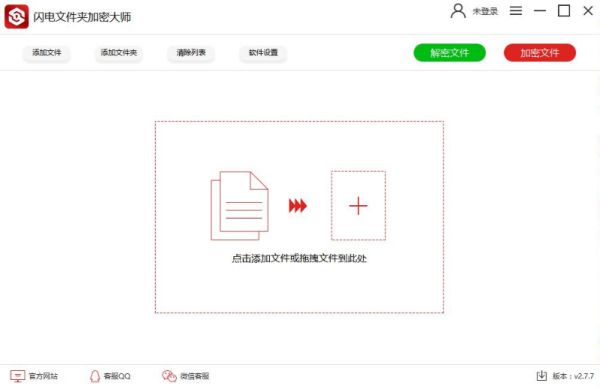Click the green 解密文件 button
This screenshot has height=389, width=600.
[450, 53]
